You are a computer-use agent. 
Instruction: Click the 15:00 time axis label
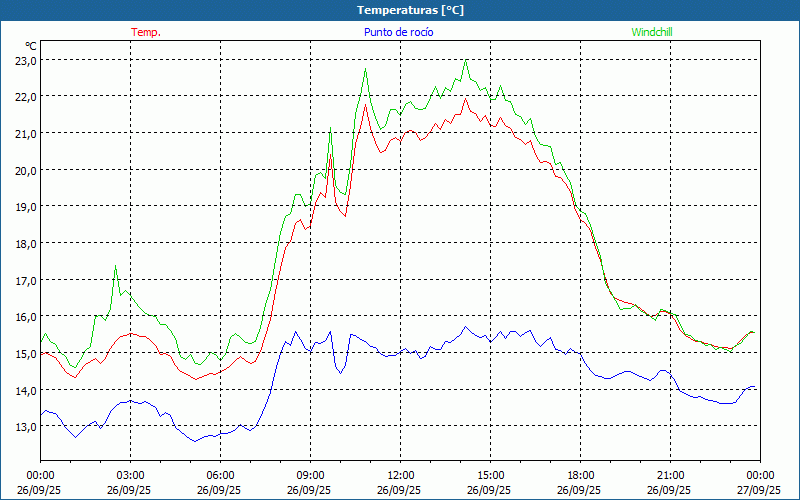click(490, 475)
